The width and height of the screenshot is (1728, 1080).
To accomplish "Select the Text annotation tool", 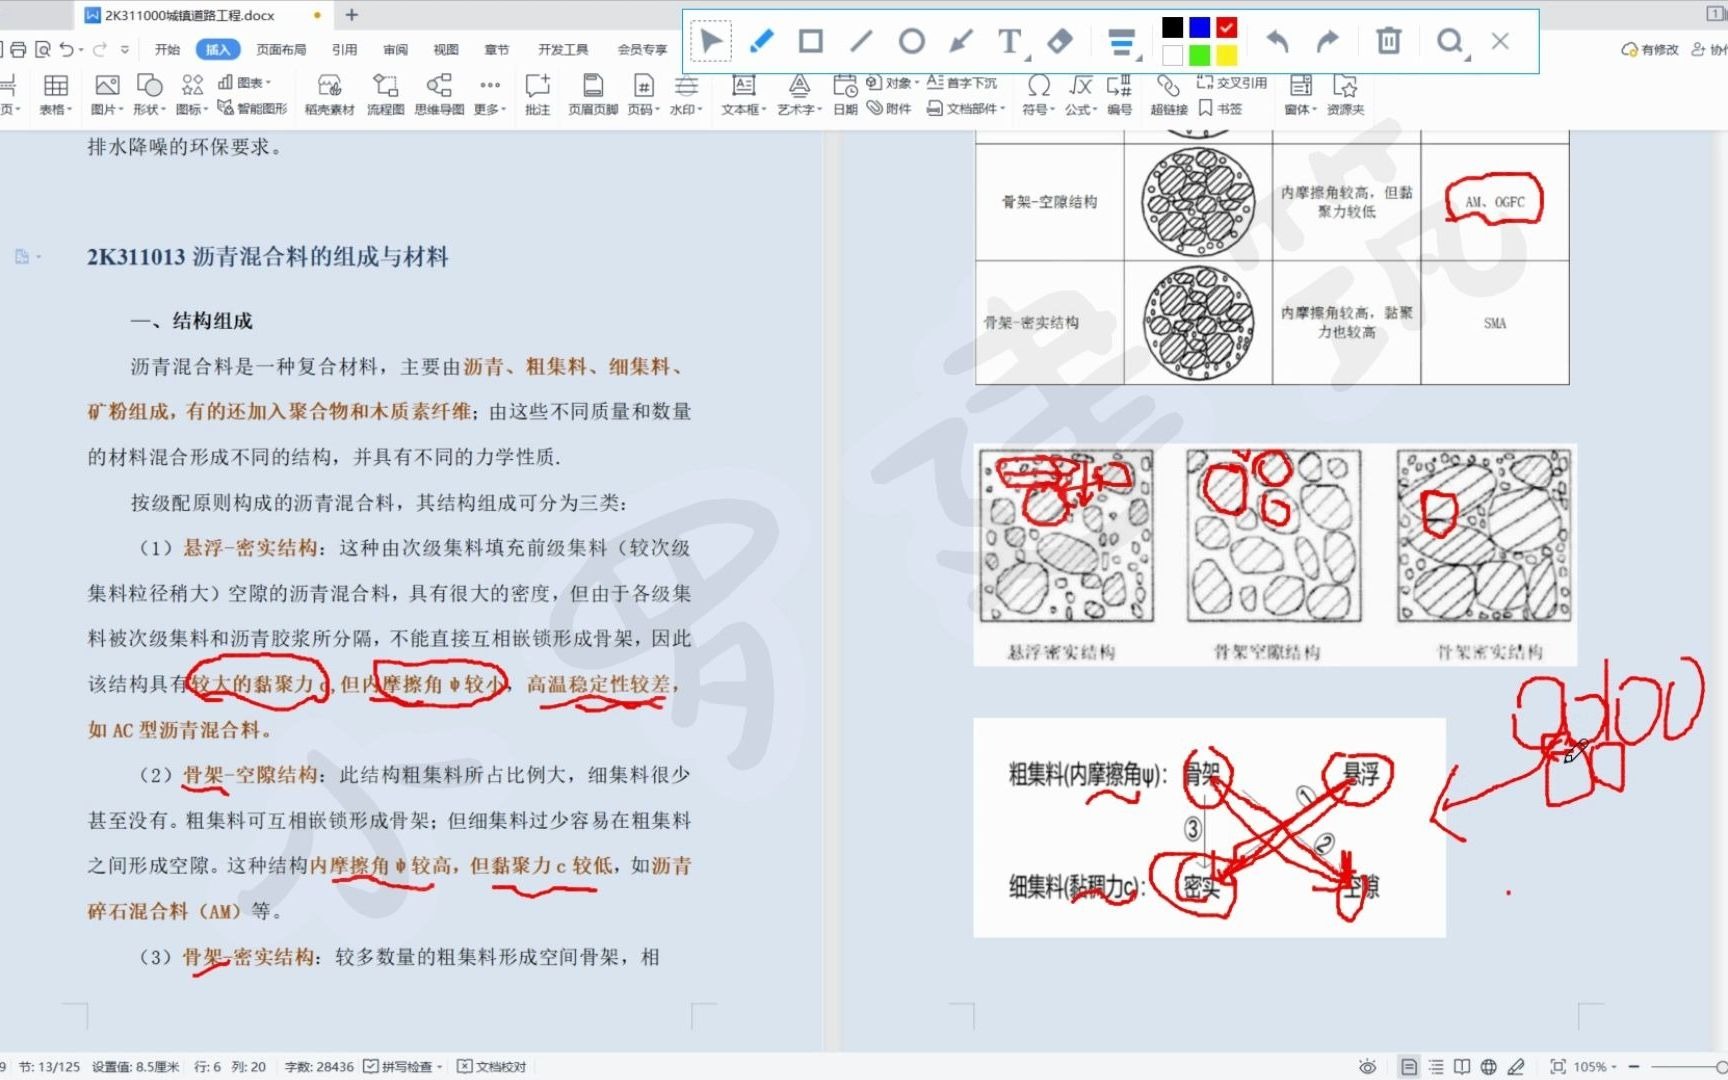I will (x=1009, y=41).
